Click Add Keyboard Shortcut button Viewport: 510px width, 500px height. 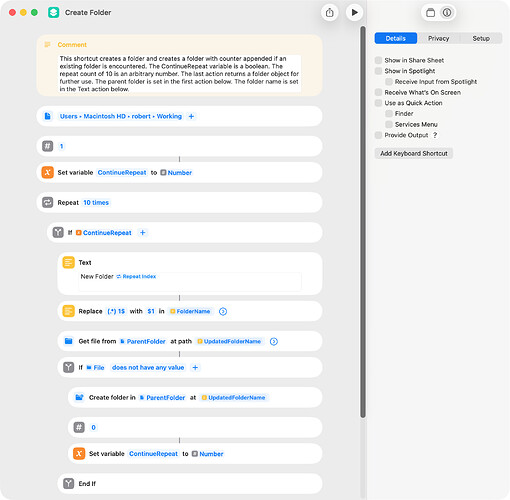pos(414,153)
